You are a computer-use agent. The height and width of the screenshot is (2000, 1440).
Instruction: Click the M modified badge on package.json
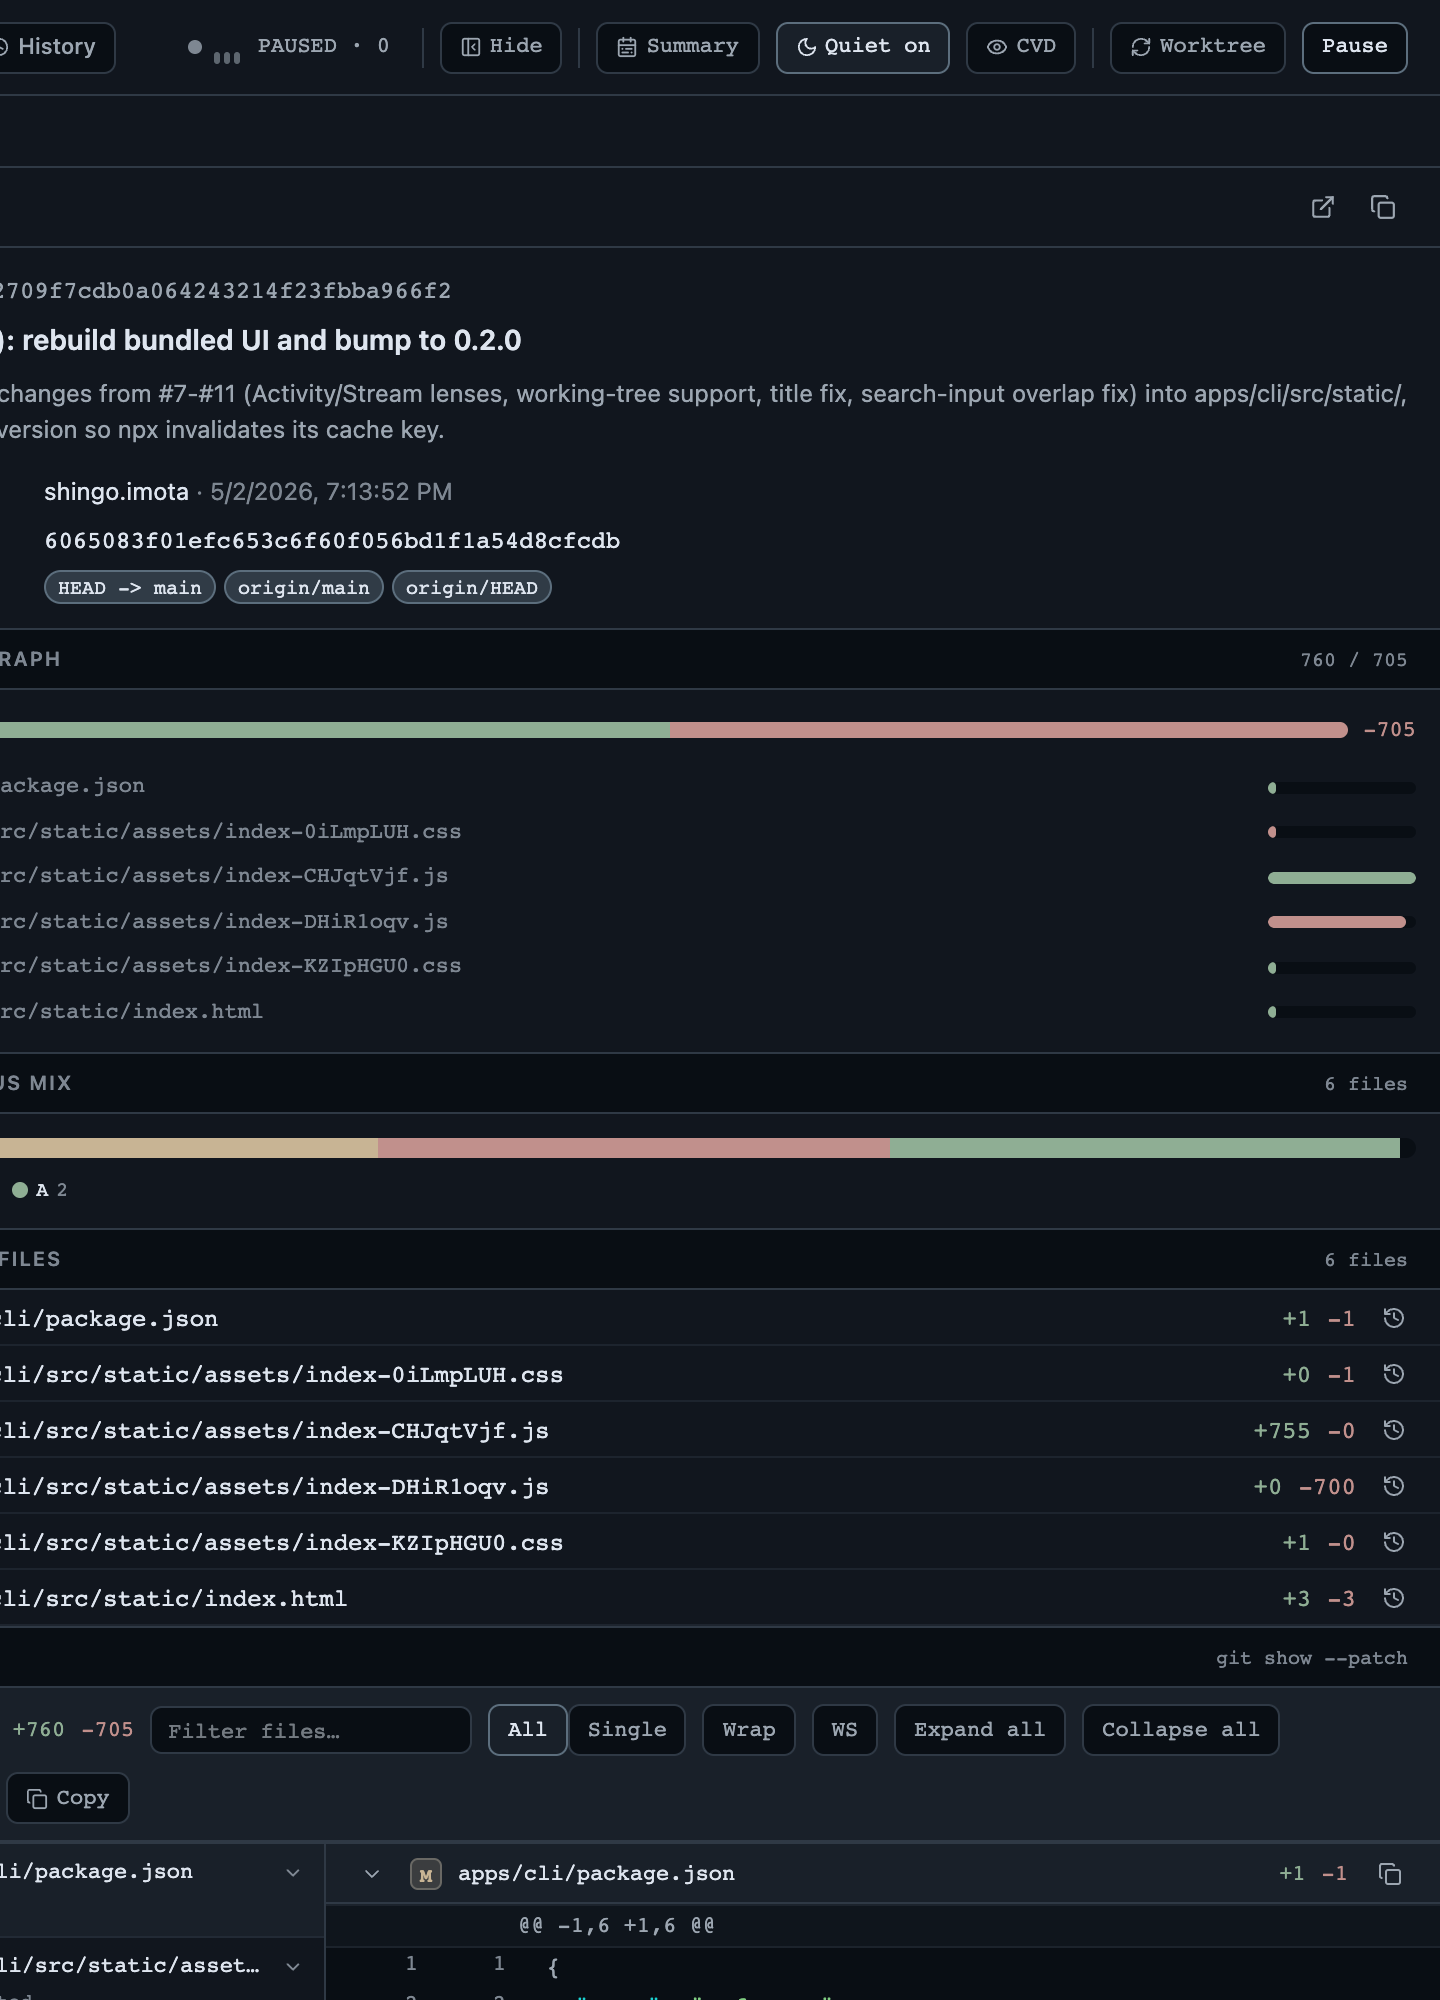click(426, 1874)
